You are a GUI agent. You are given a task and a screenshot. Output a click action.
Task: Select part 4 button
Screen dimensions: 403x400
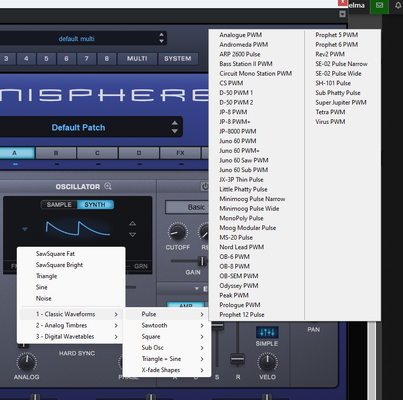(26, 59)
